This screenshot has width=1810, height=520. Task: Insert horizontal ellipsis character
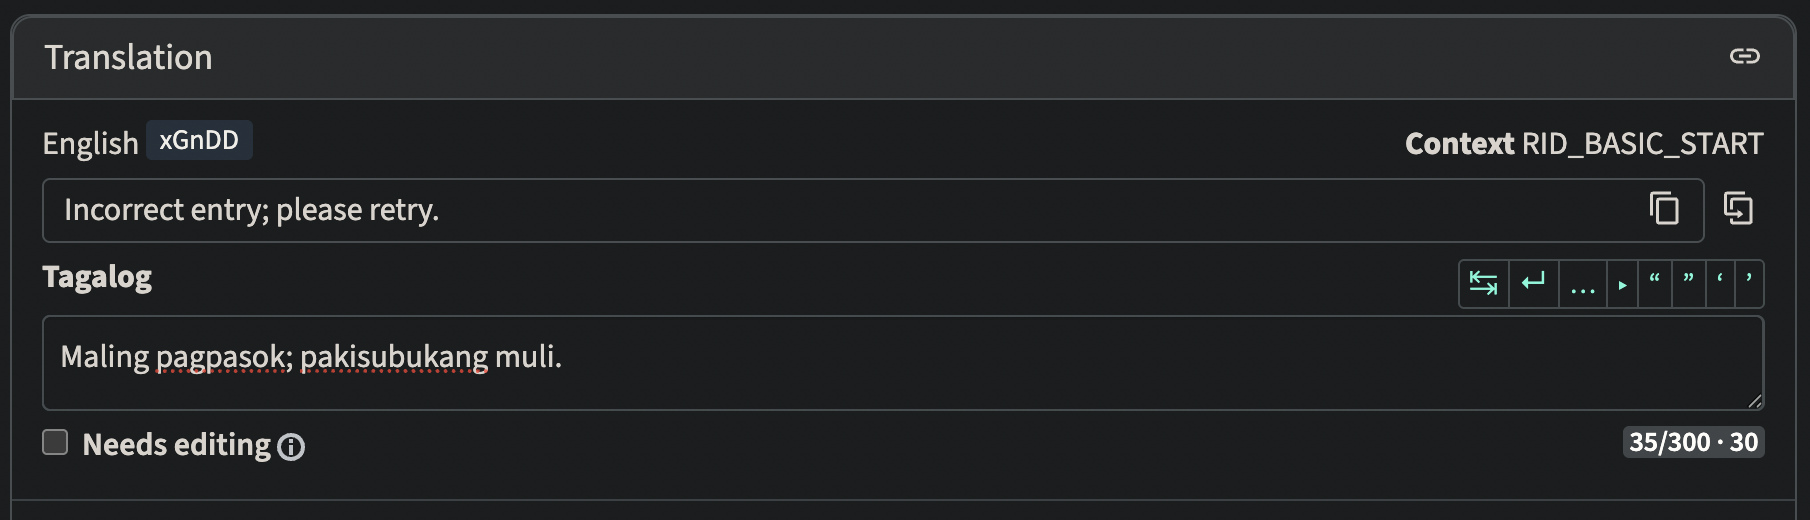coord(1582,284)
